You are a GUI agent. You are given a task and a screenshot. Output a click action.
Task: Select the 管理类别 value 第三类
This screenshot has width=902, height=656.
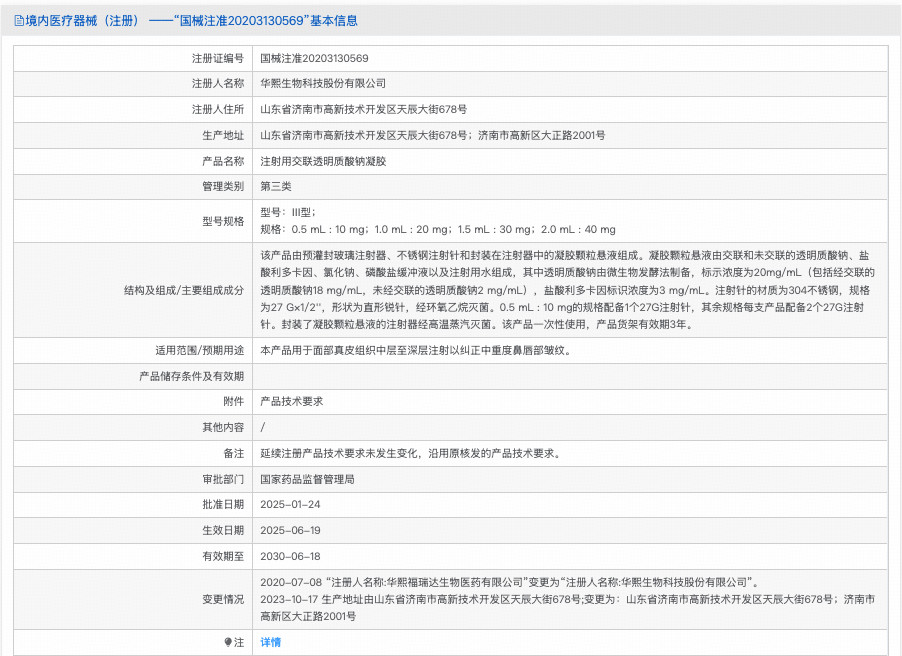point(276,186)
